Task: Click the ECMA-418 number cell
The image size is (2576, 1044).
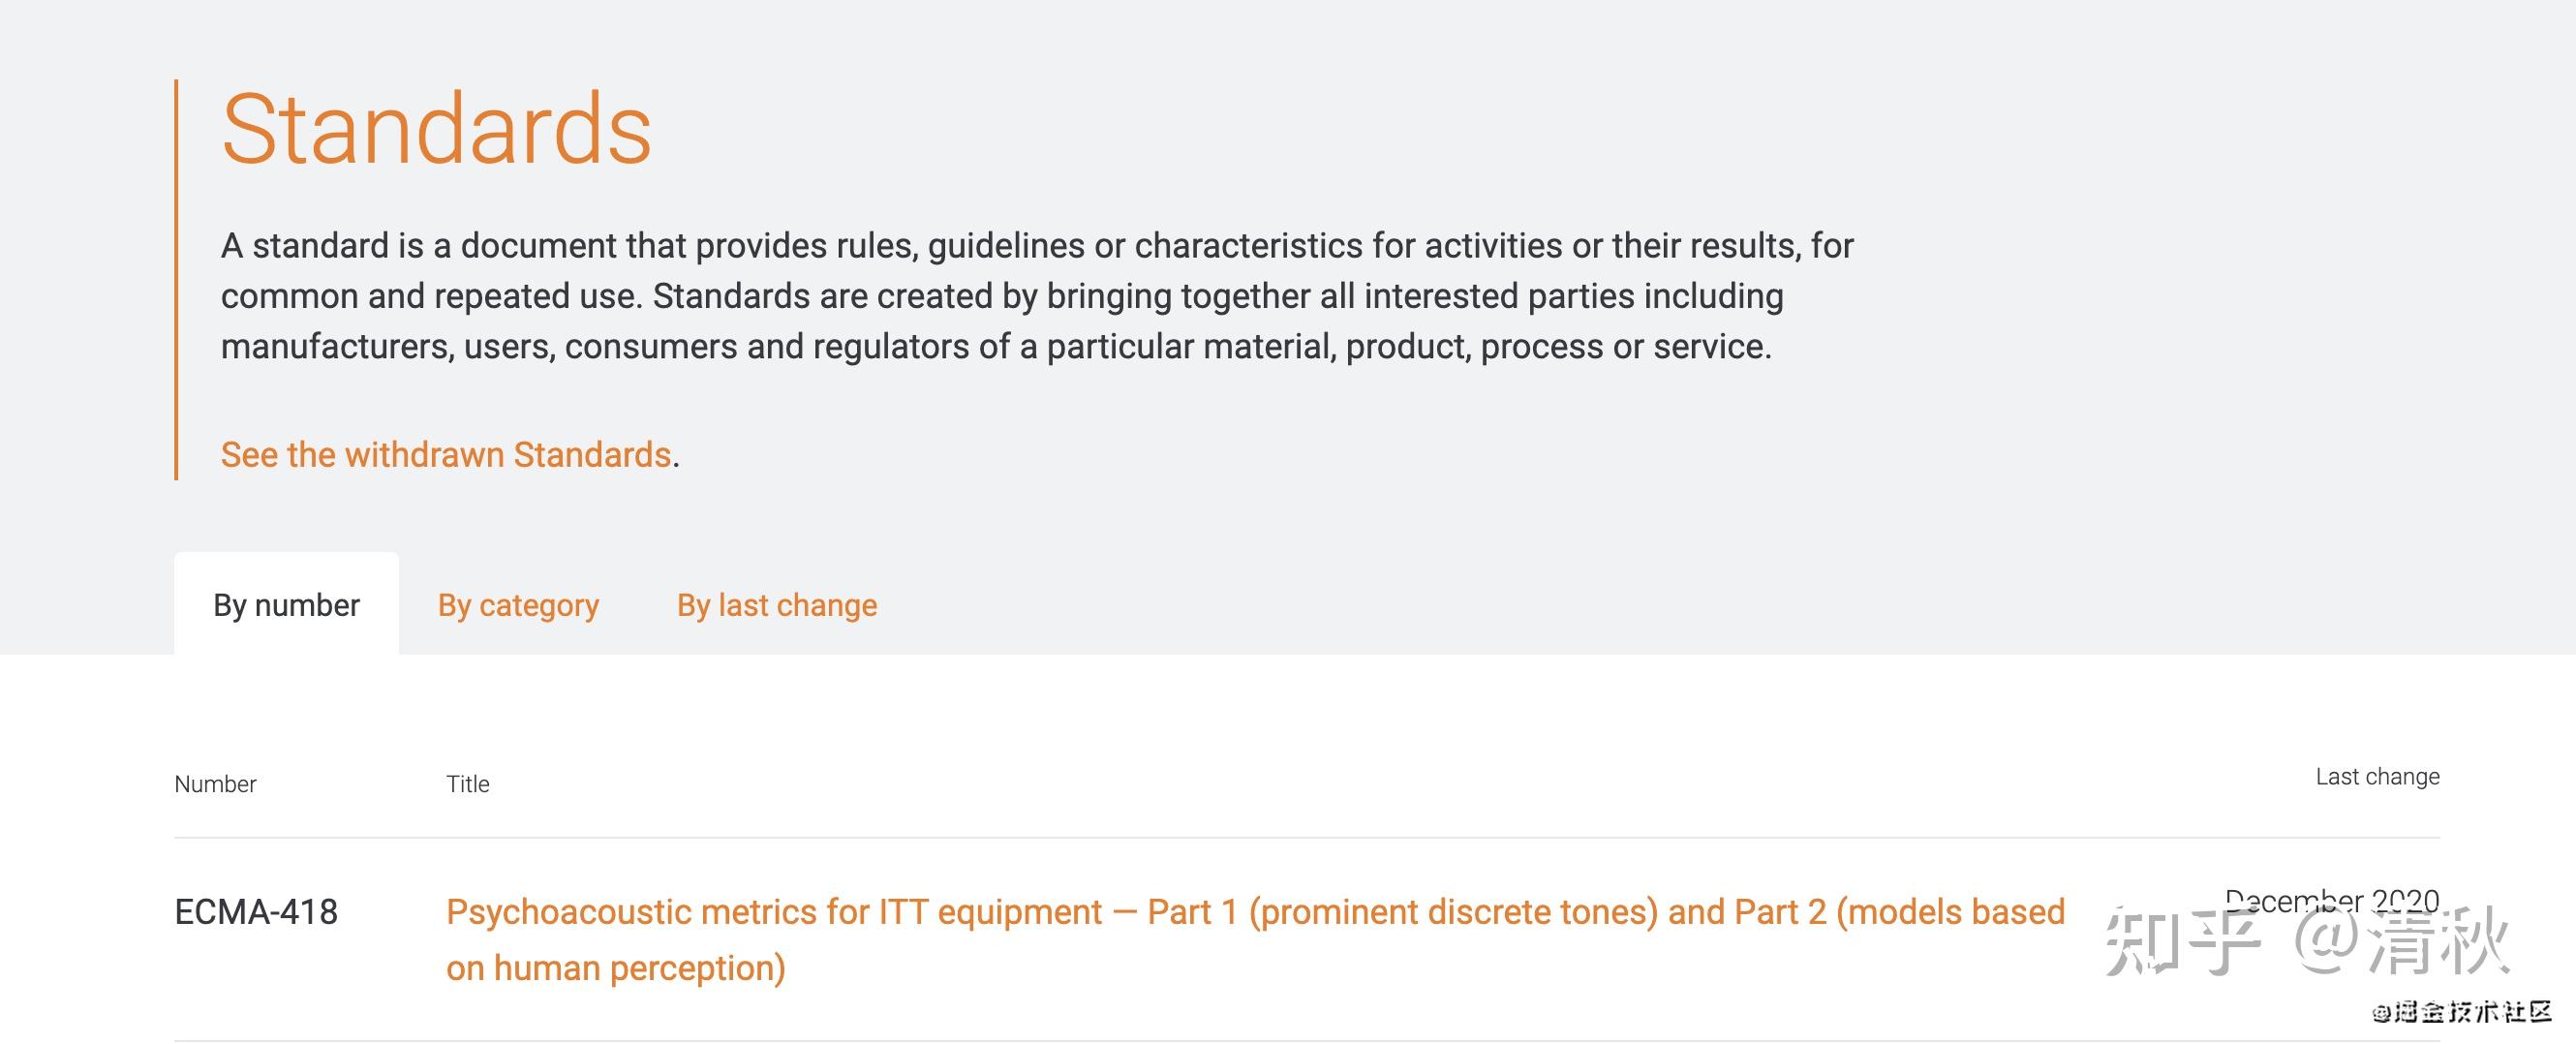Action: click(256, 912)
